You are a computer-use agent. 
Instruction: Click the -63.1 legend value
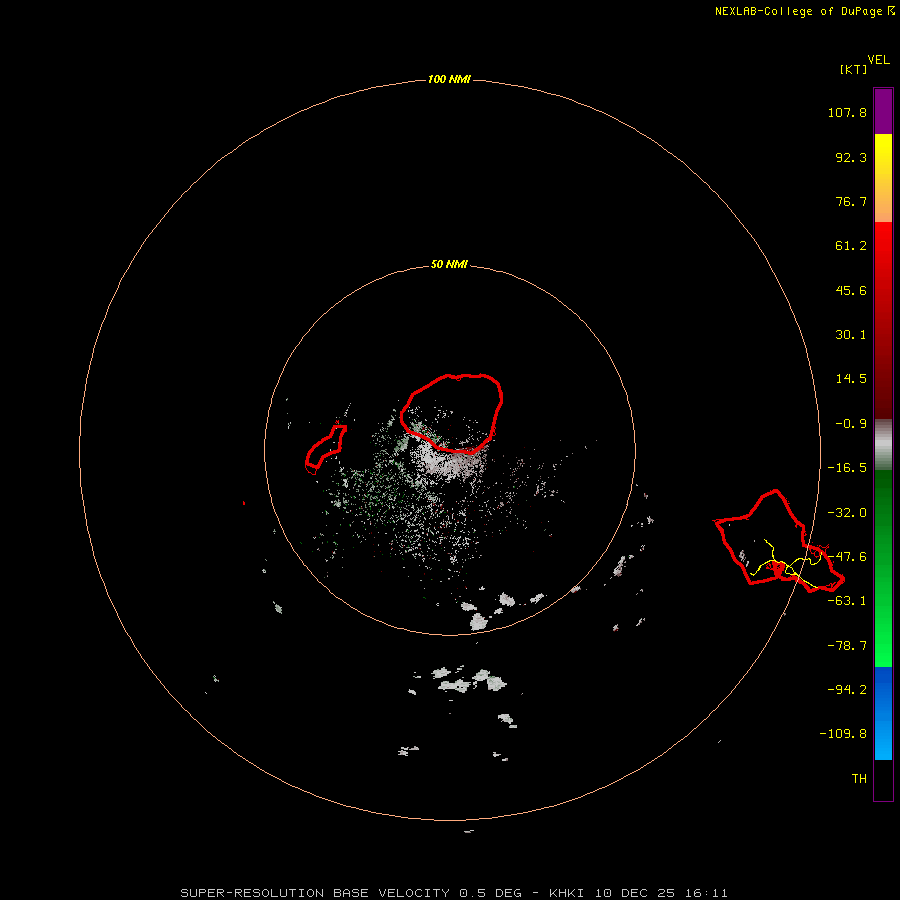tap(847, 601)
